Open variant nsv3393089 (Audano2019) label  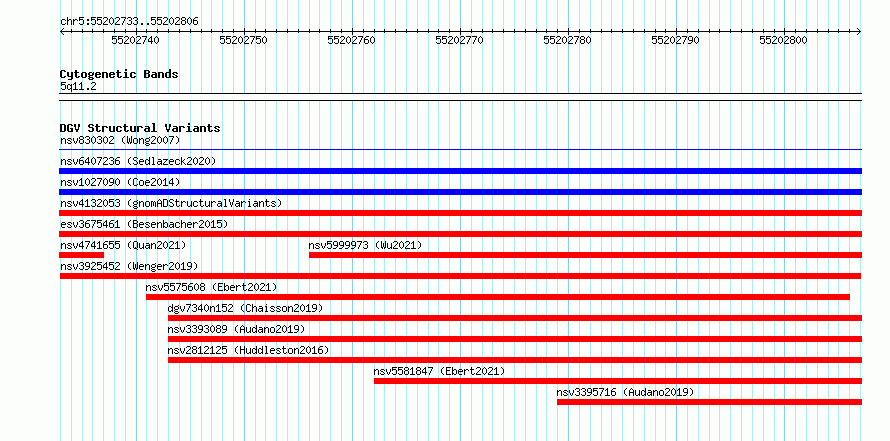pos(236,329)
